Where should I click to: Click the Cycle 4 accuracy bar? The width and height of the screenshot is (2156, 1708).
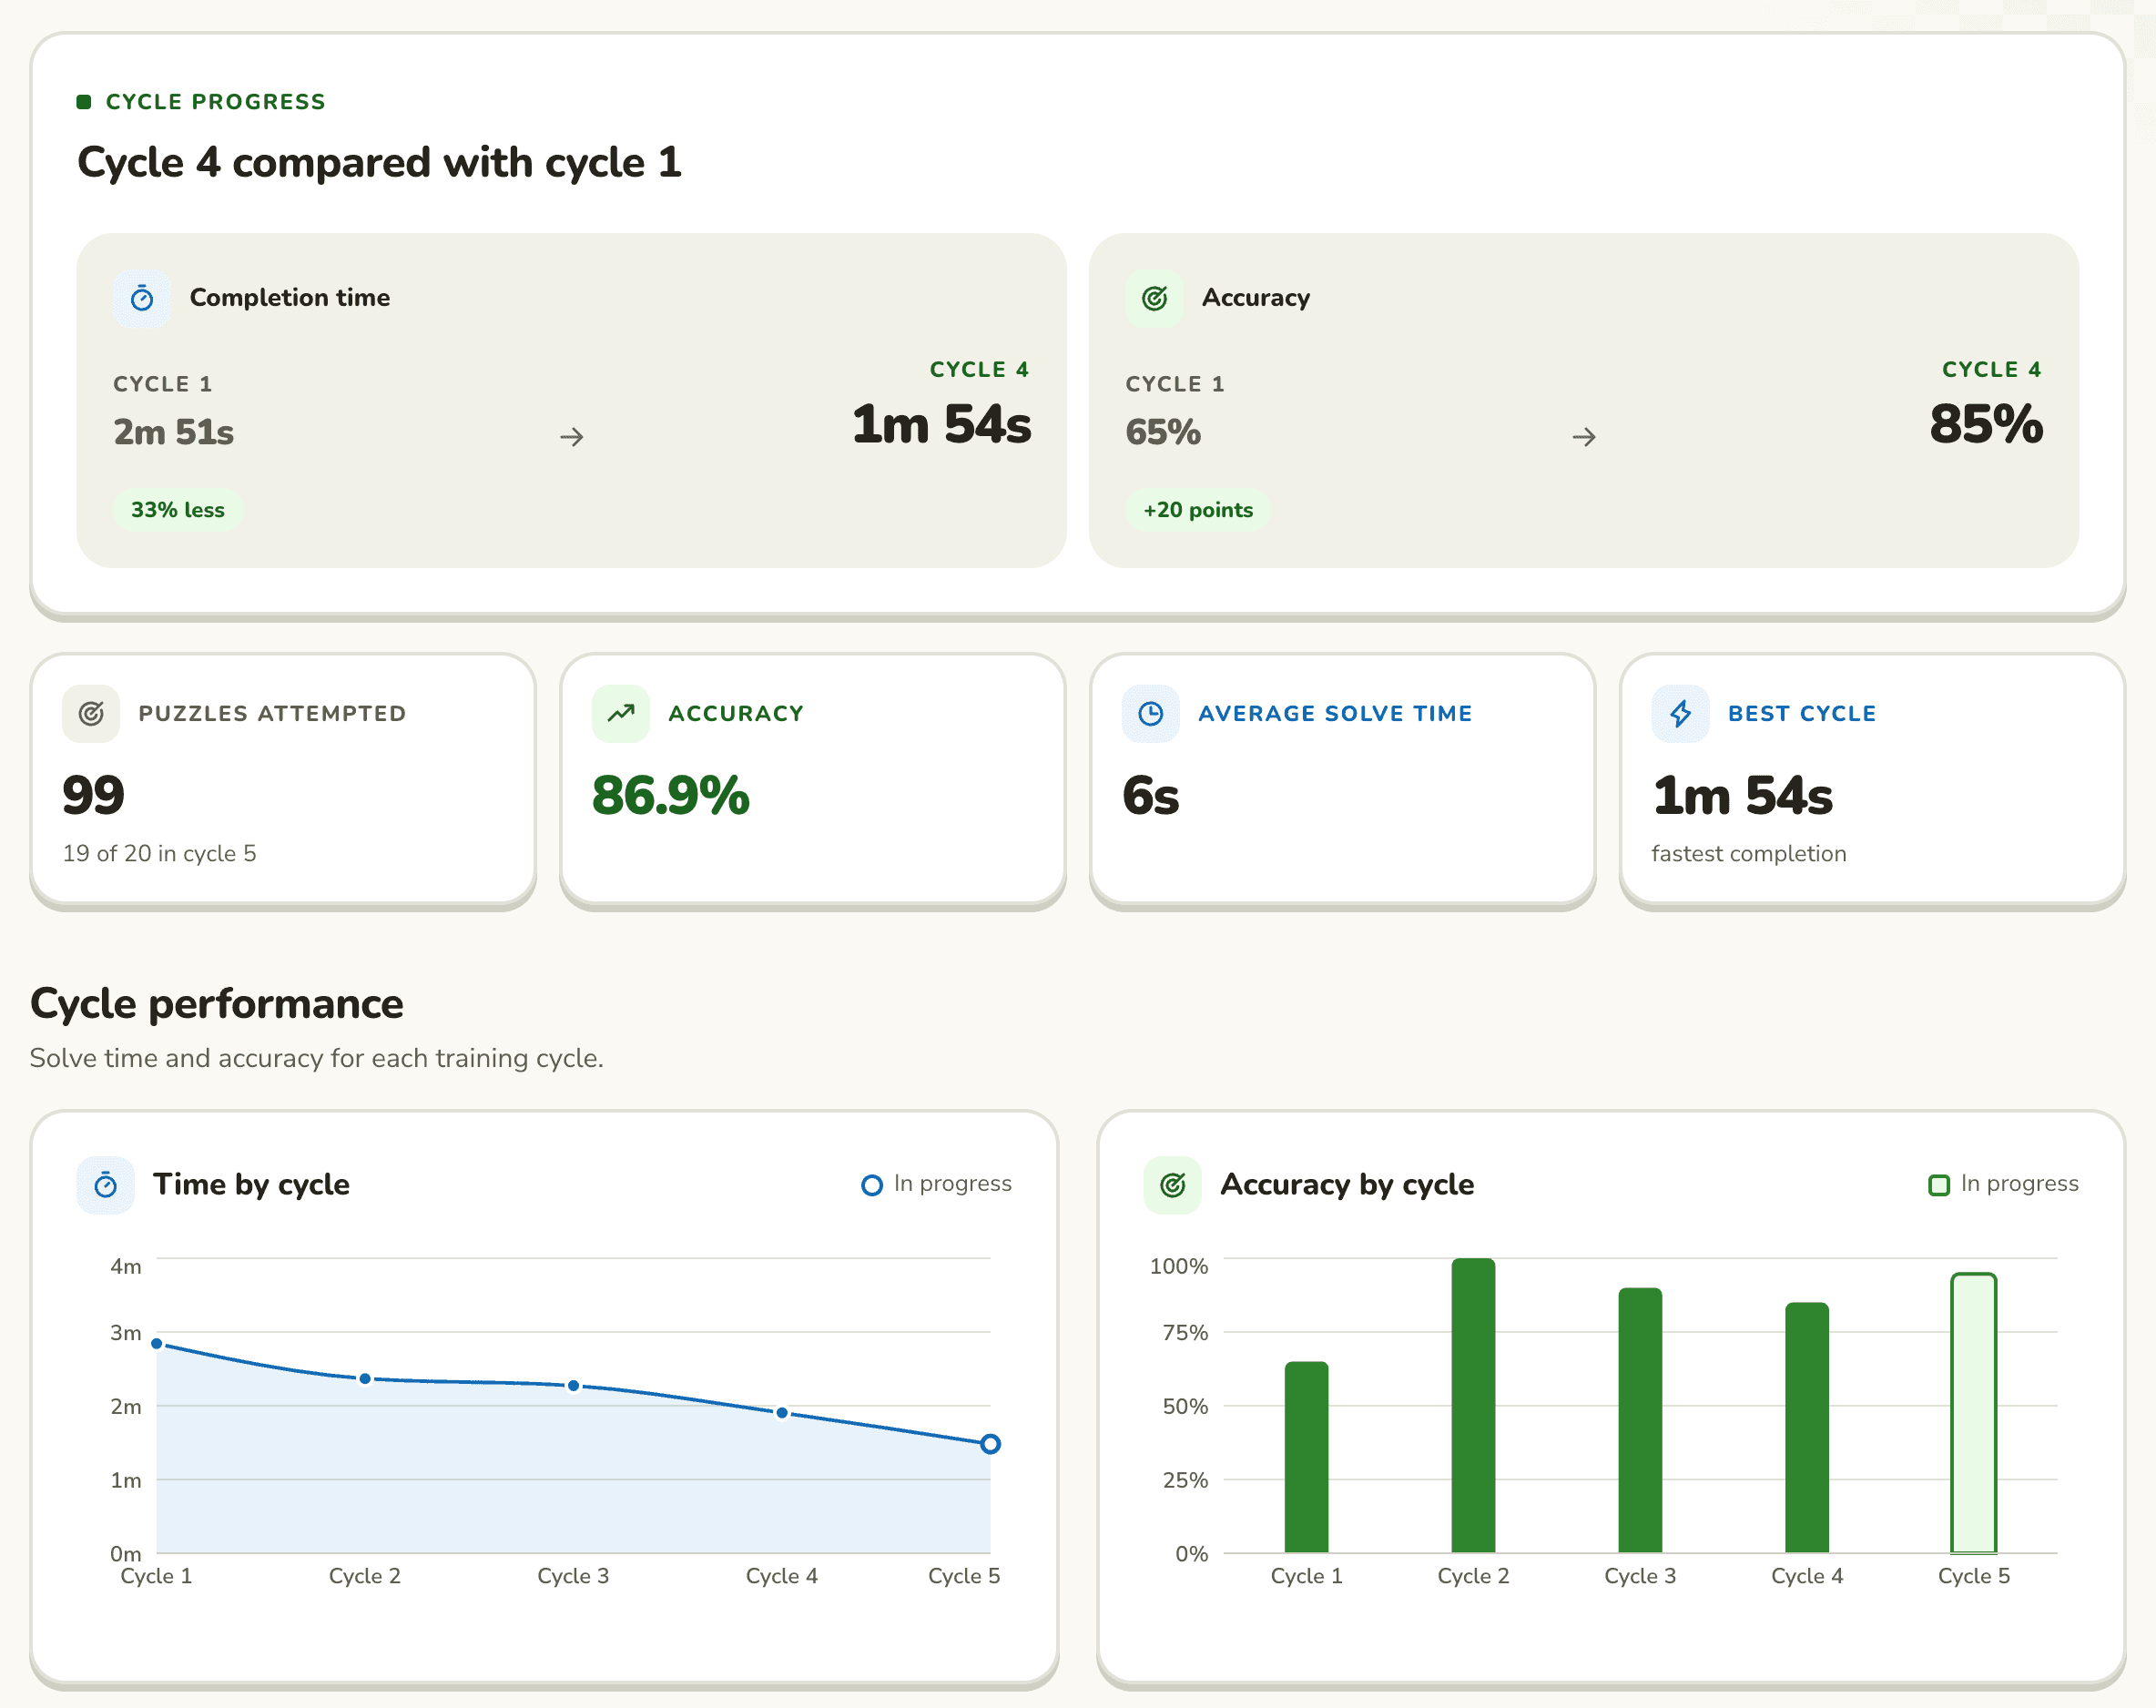pos(1807,1427)
